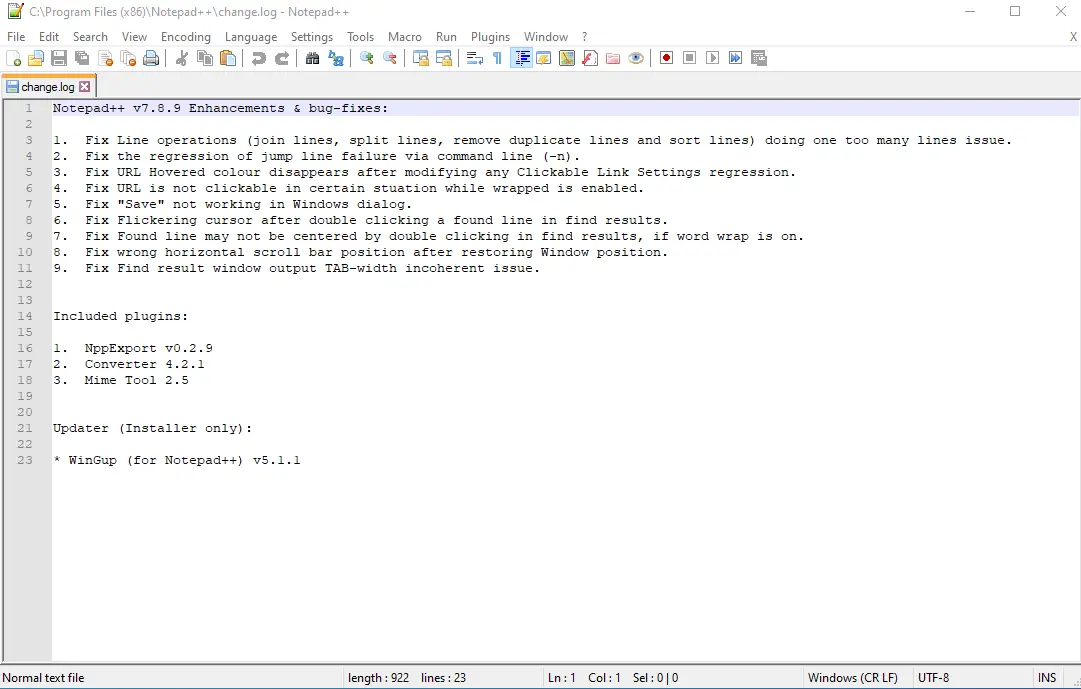Save the file with the floppy icon

[x=59, y=59]
